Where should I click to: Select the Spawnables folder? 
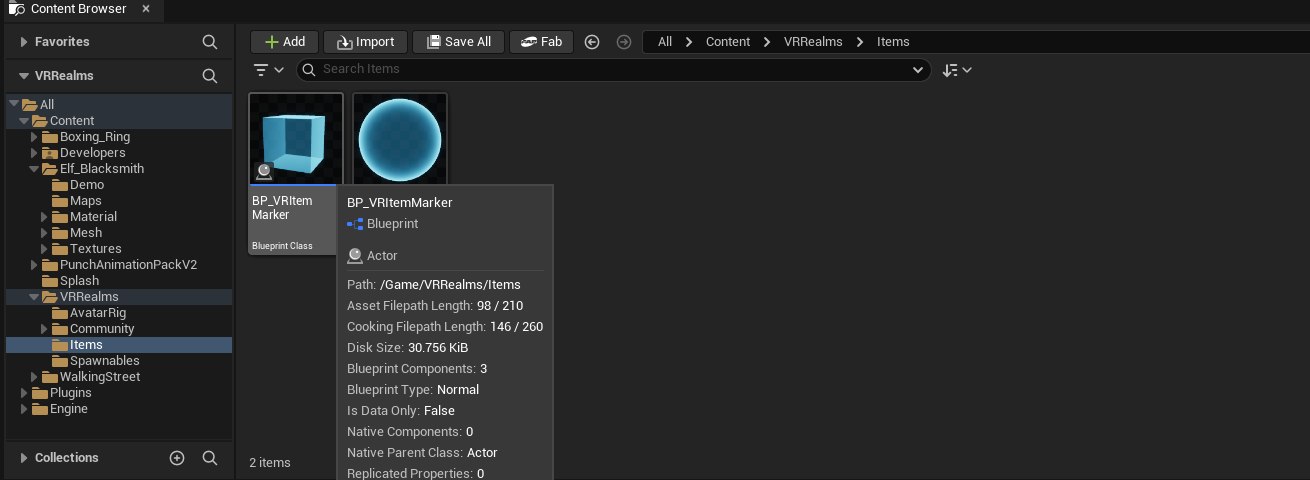click(104, 361)
